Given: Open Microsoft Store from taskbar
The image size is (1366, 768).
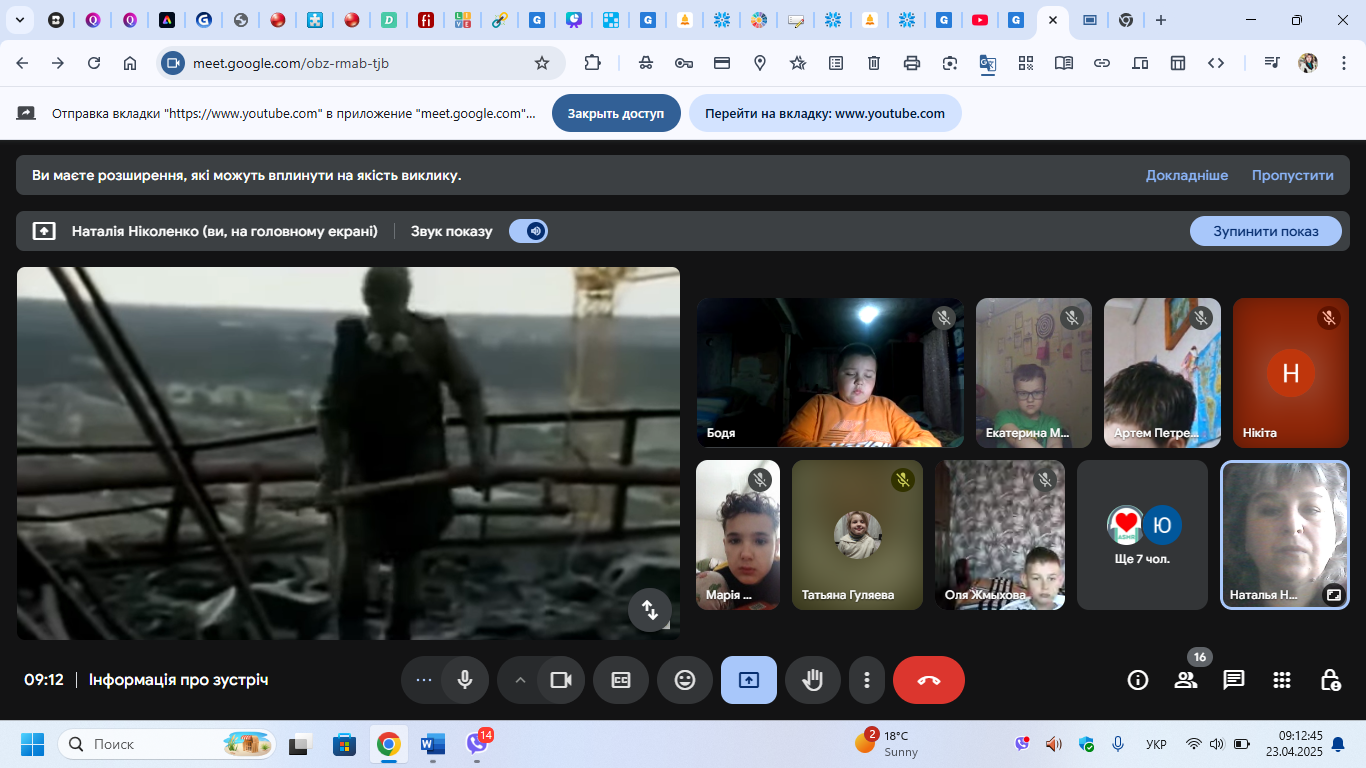Looking at the screenshot, I should coord(344,744).
